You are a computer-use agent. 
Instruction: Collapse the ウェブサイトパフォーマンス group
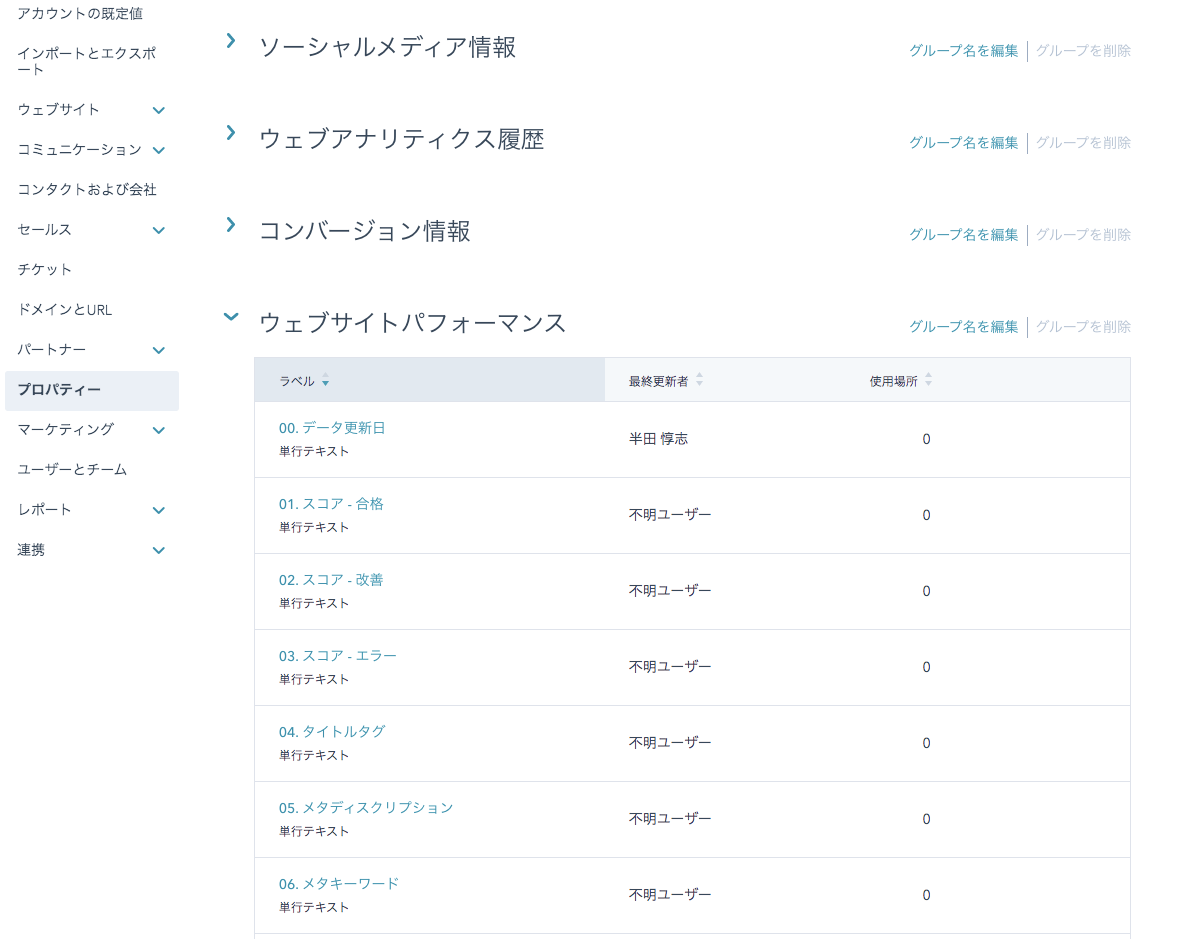tap(231, 316)
